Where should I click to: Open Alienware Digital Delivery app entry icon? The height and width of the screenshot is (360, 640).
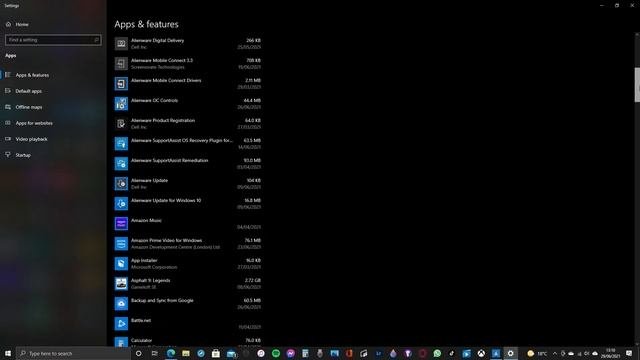[x=121, y=44]
